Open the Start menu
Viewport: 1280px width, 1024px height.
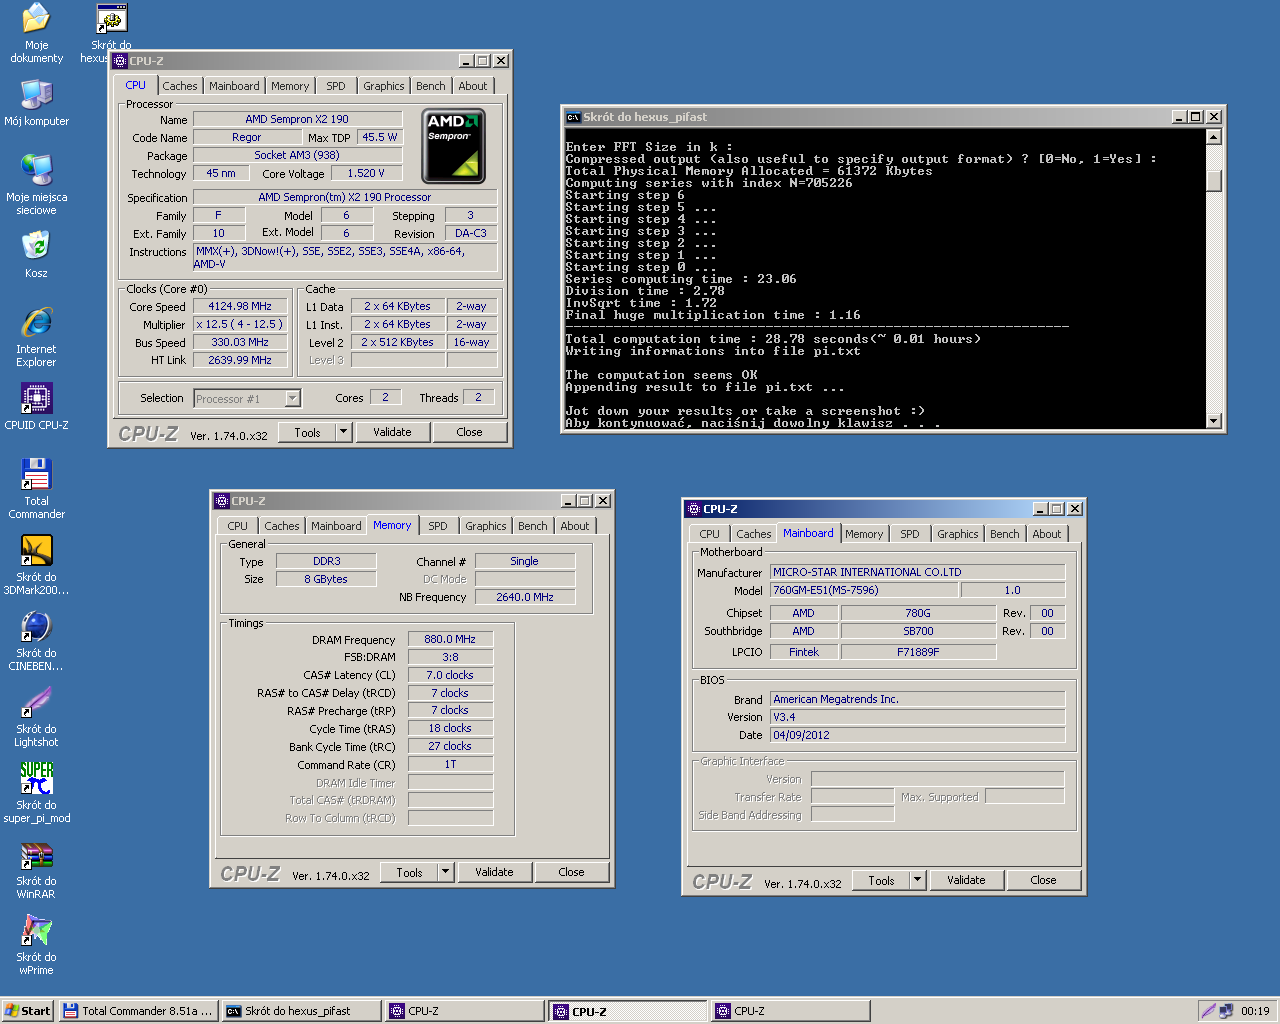coord(27,1011)
